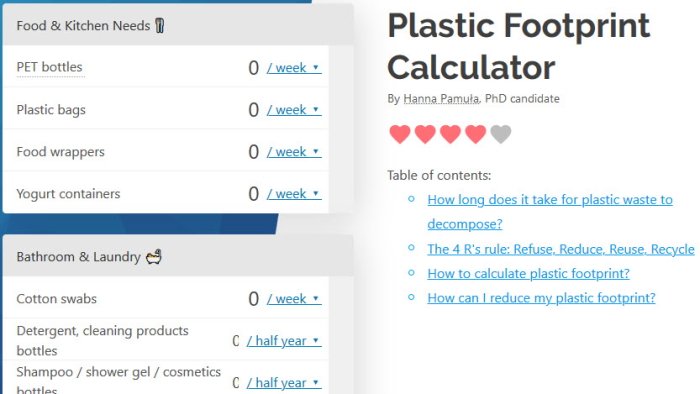Go to How long does plastic decompose link
Image resolution: width=700 pixels, height=394 pixels.
(x=550, y=212)
